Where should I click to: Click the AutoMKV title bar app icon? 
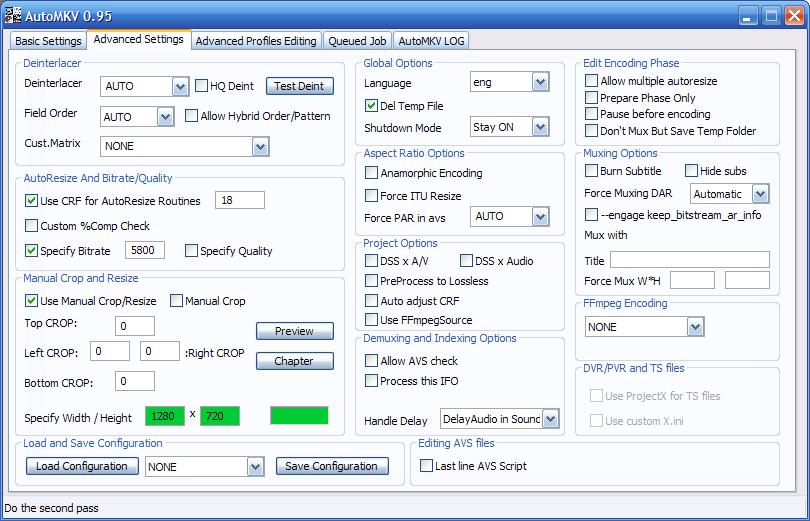pyautogui.click(x=13, y=15)
